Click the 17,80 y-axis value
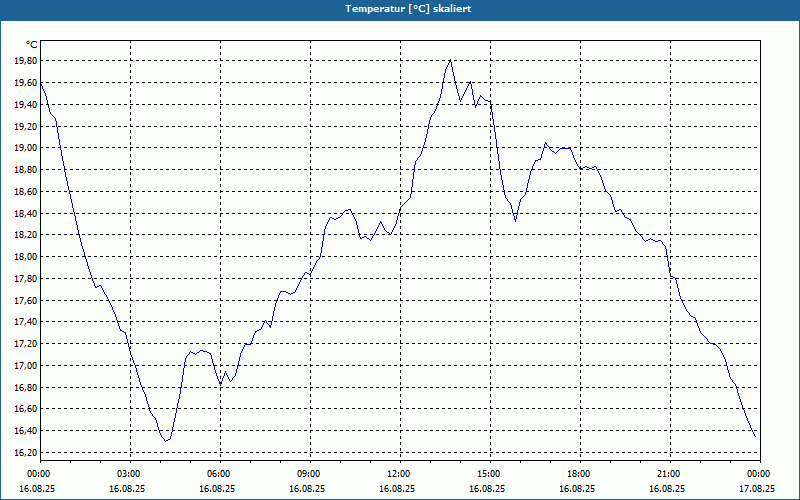This screenshot has height=500, width=800. pyautogui.click(x=27, y=279)
